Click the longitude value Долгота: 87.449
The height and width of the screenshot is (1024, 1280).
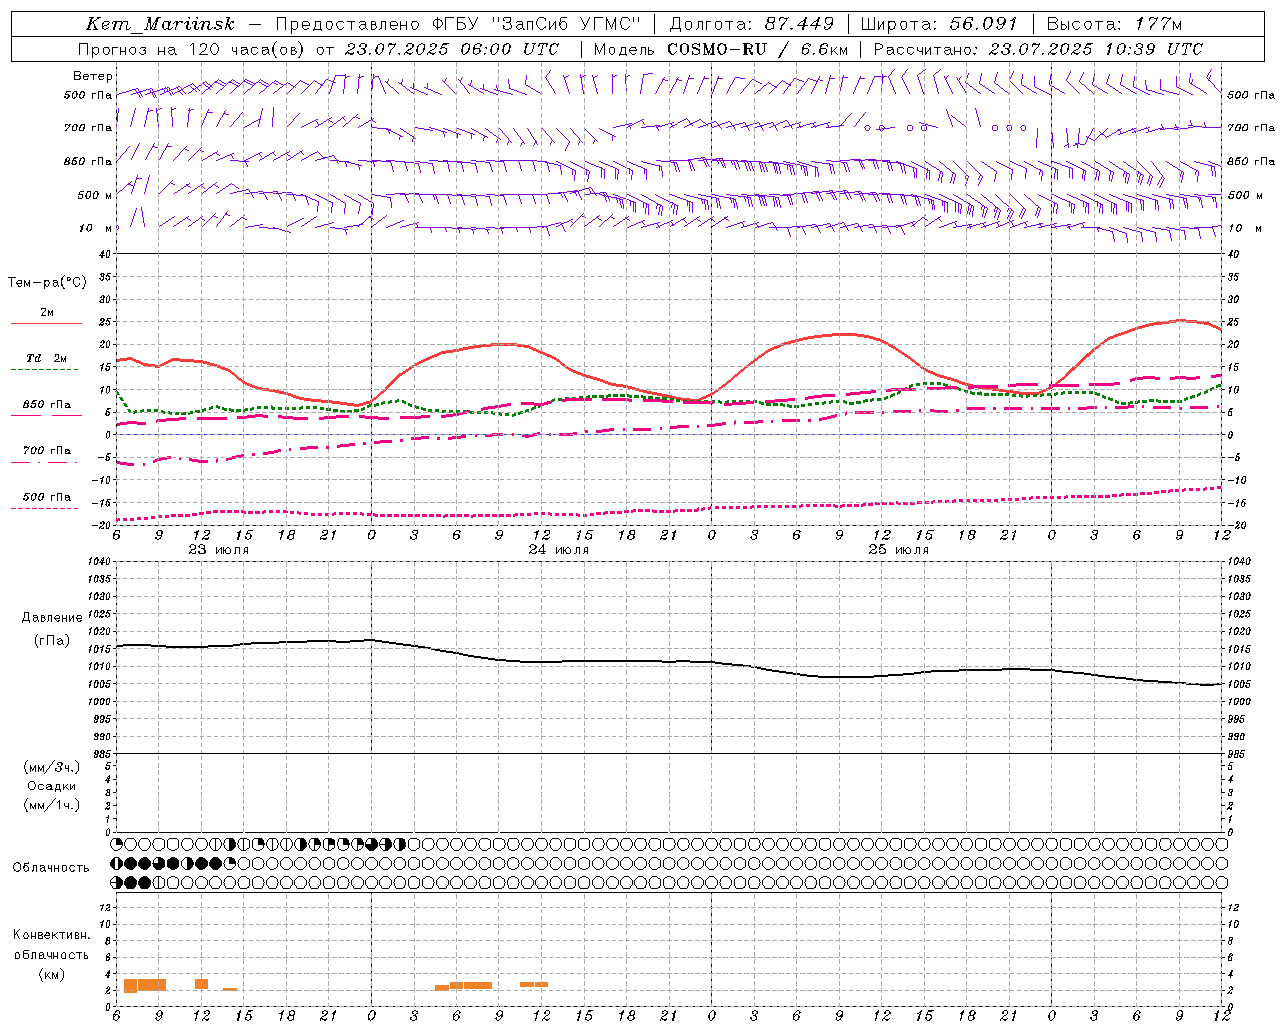pos(751,24)
